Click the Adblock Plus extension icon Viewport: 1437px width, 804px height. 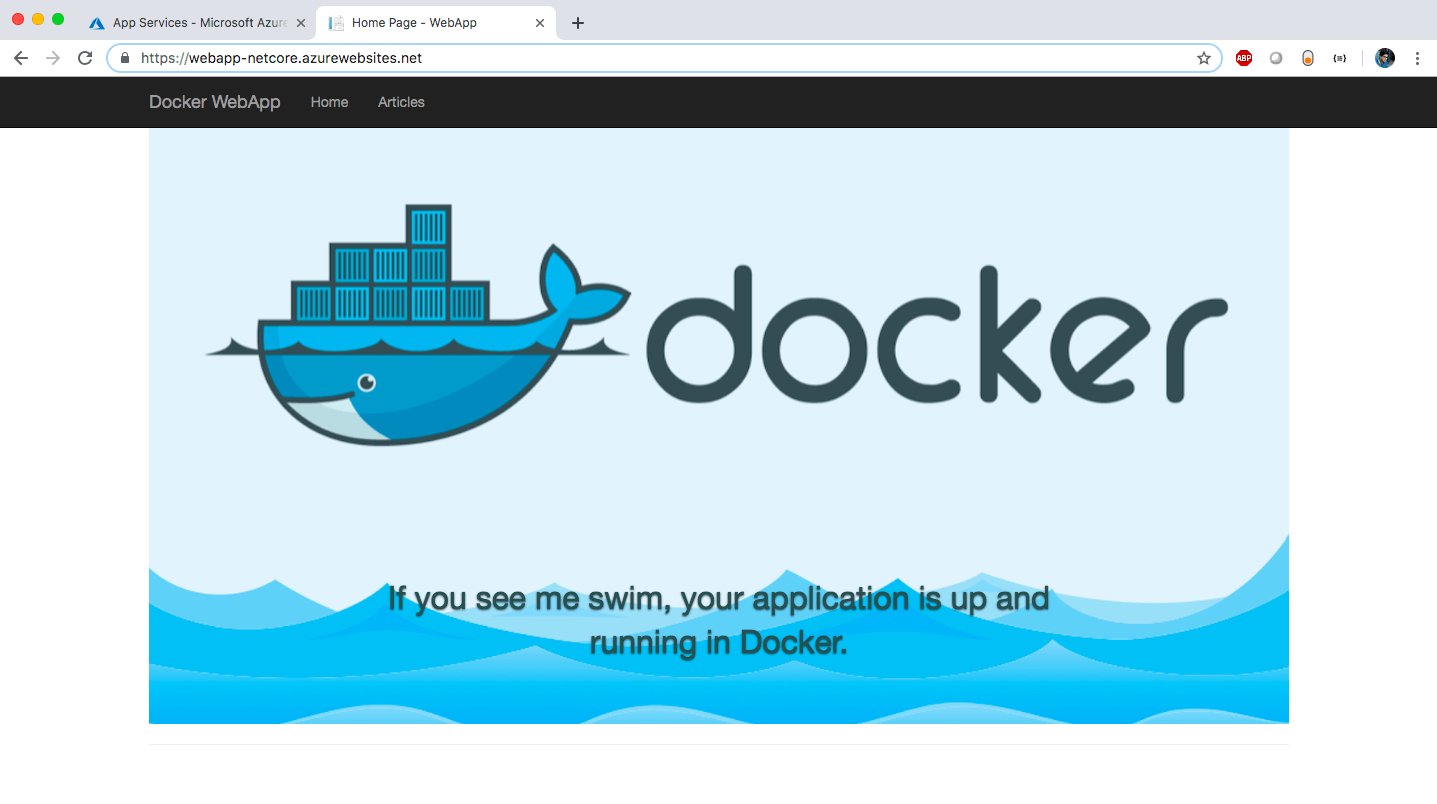tap(1243, 58)
